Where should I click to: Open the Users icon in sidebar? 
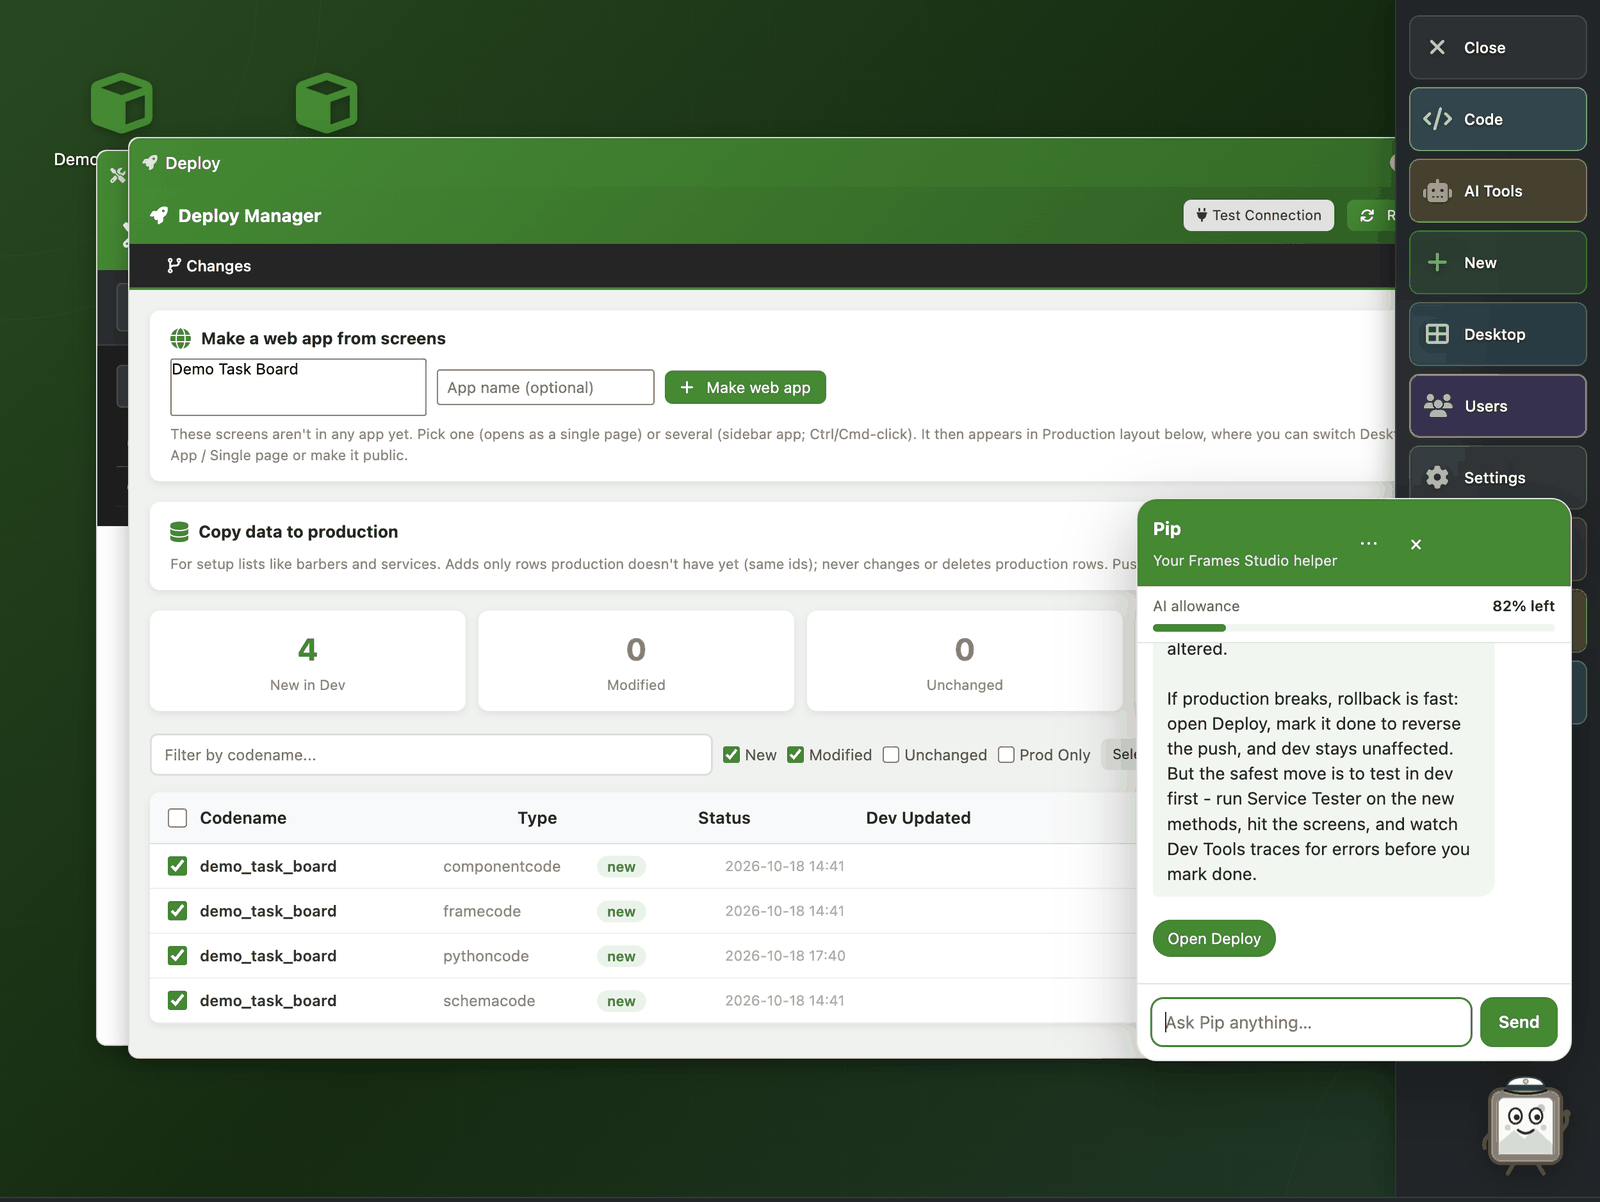1438,405
